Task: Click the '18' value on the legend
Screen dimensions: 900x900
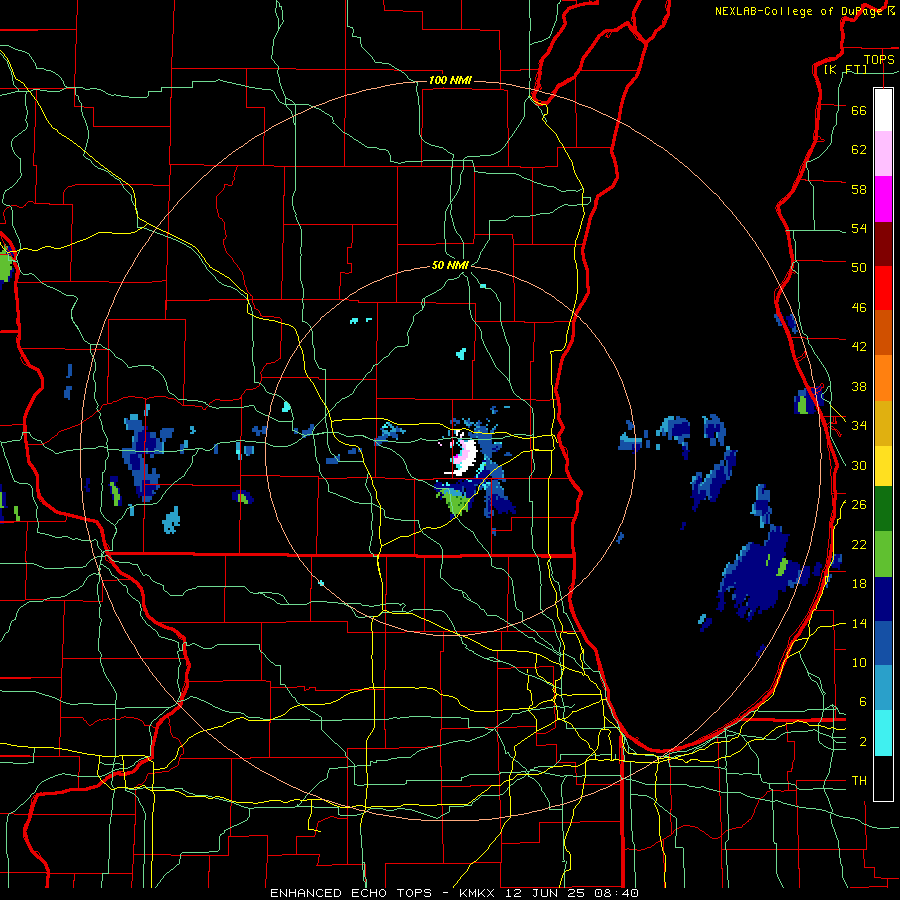Action: (x=859, y=584)
